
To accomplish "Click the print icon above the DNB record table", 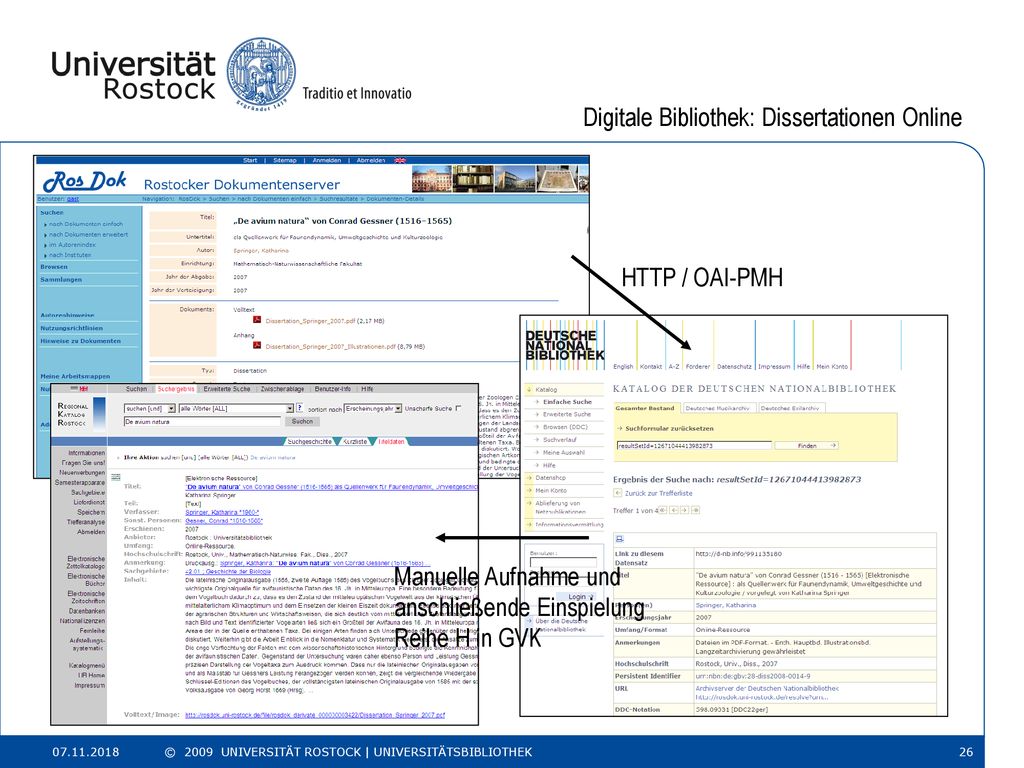I will pyautogui.click(x=619, y=539).
